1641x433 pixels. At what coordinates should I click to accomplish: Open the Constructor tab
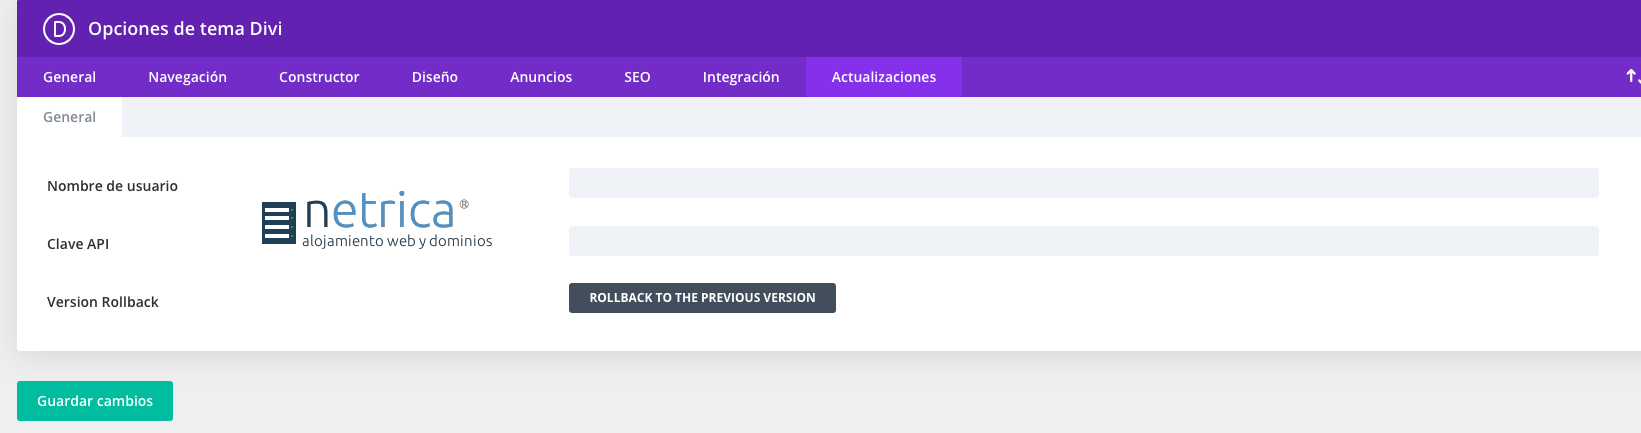[319, 77]
